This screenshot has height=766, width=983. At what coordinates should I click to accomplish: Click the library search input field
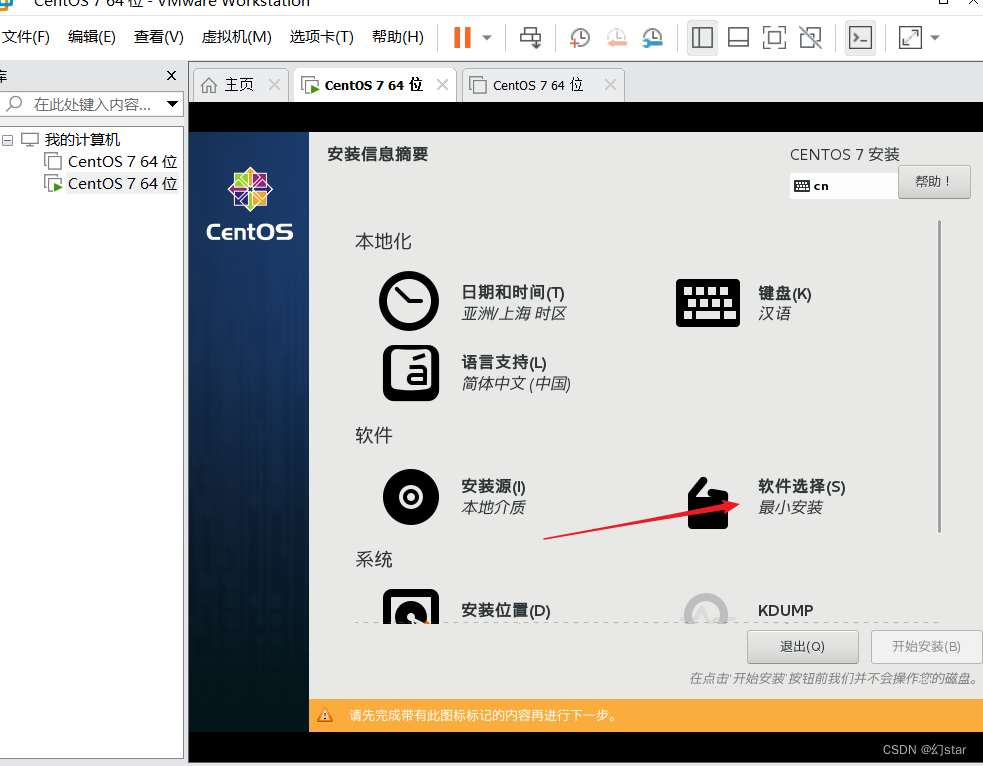pos(92,104)
